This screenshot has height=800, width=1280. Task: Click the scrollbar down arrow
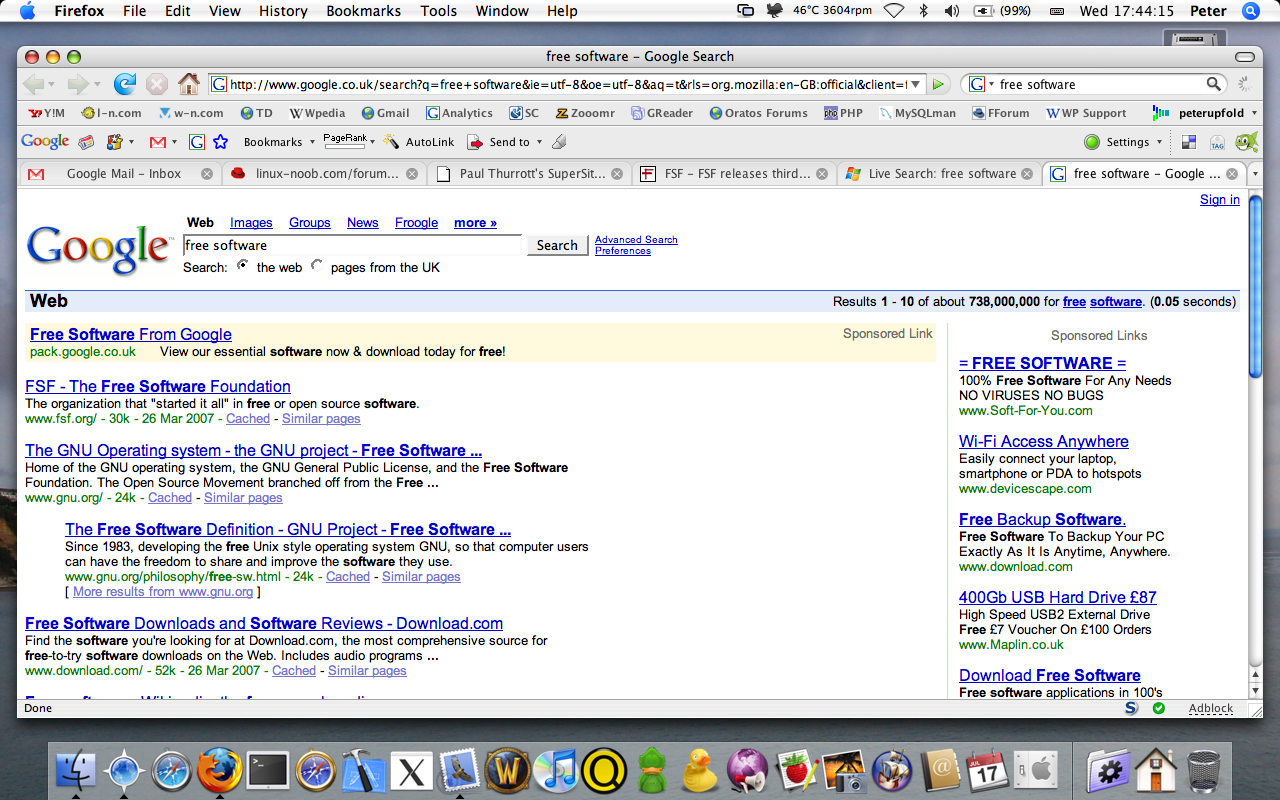[x=1255, y=689]
